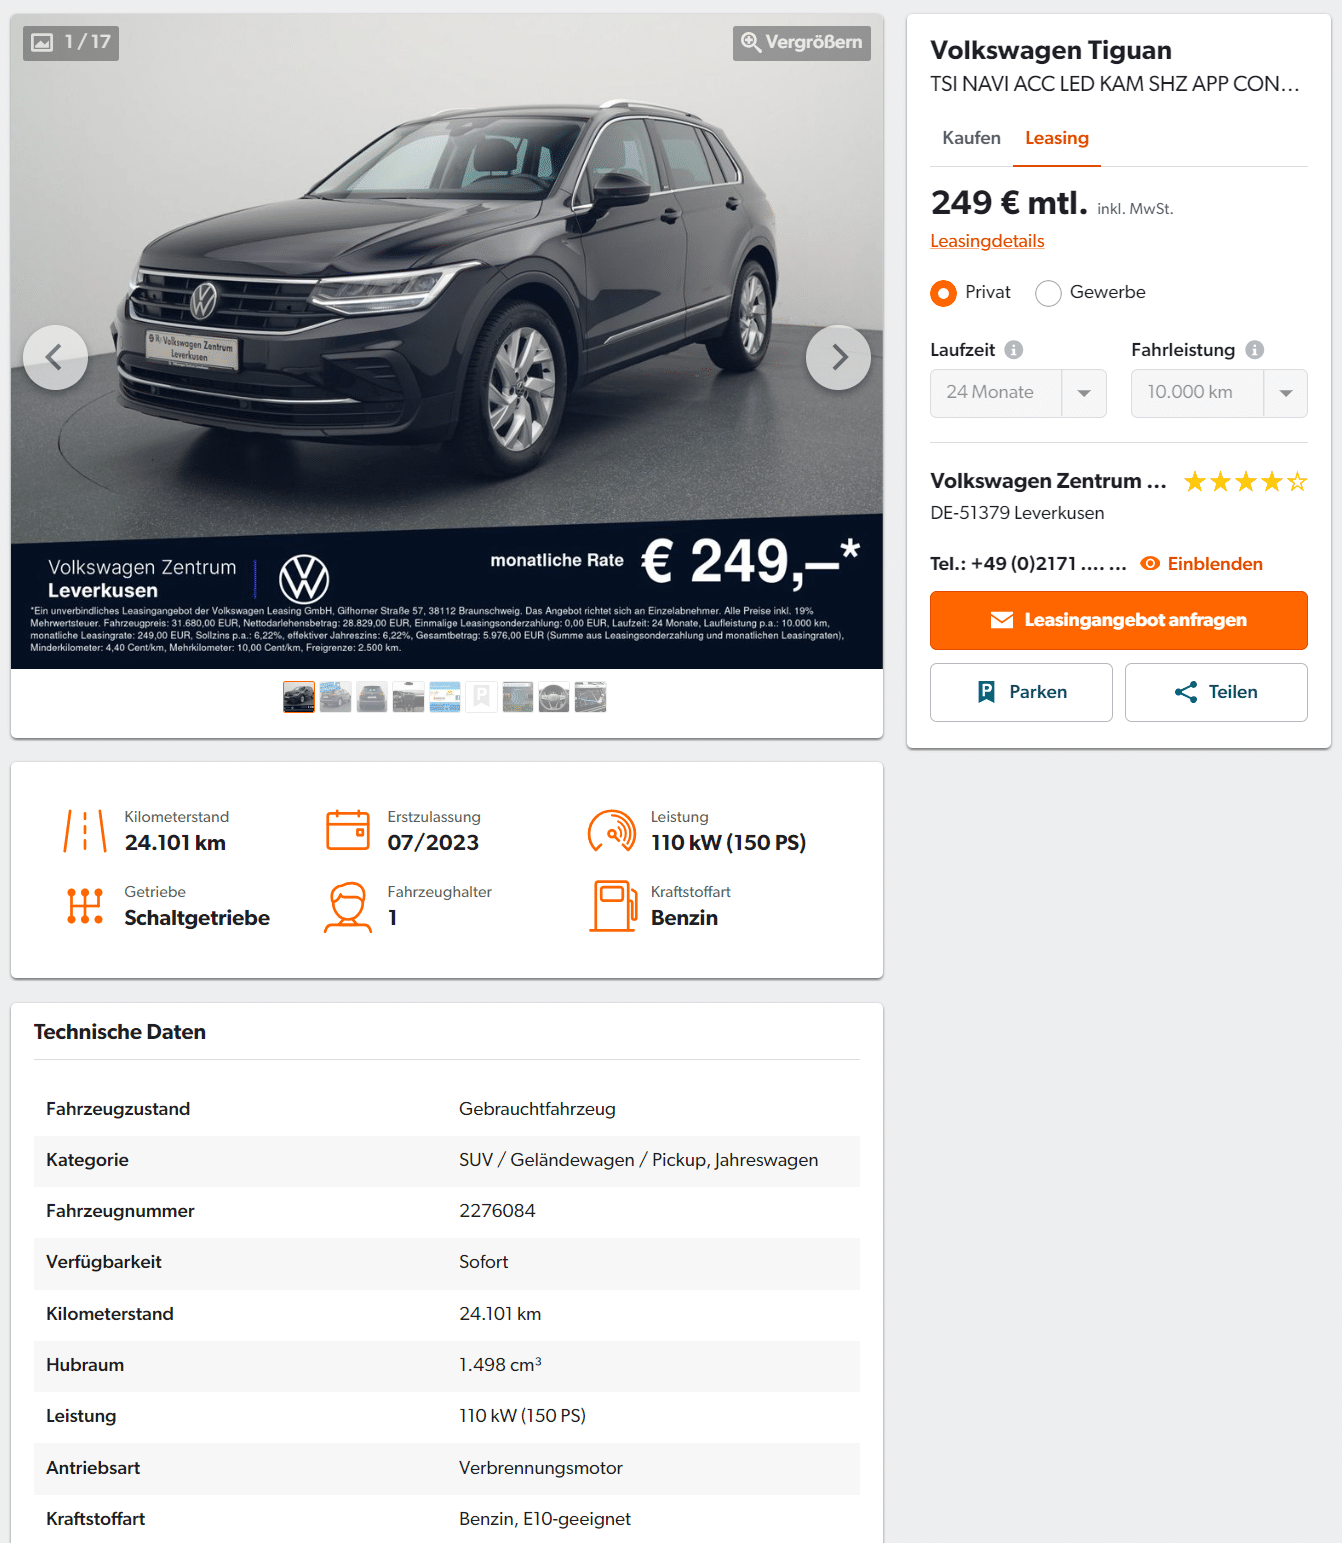Screen dimensions: 1342x1543
Task: Switch to the Leasing tab
Action: [x=1057, y=138]
